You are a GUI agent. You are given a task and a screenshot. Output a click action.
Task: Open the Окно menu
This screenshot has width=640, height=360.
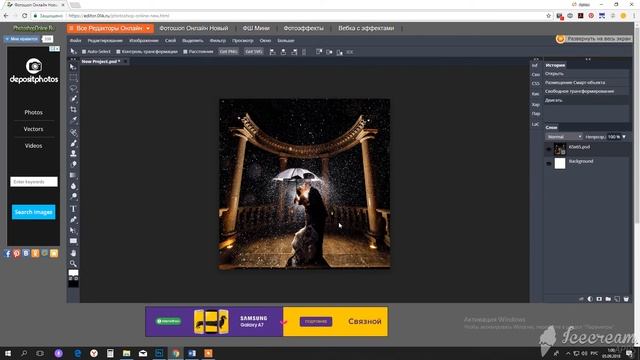(x=265, y=40)
